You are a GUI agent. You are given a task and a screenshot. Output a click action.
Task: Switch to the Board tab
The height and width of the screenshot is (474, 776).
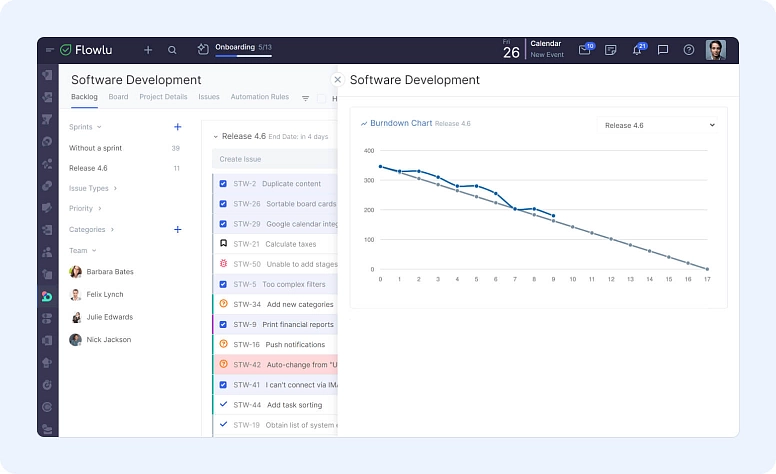tap(118, 97)
